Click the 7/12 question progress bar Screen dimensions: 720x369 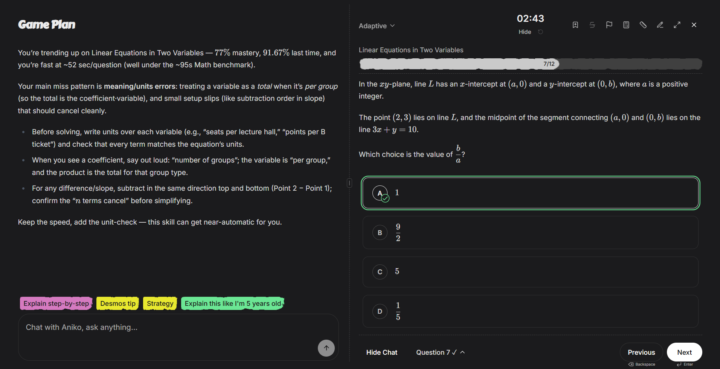530,64
